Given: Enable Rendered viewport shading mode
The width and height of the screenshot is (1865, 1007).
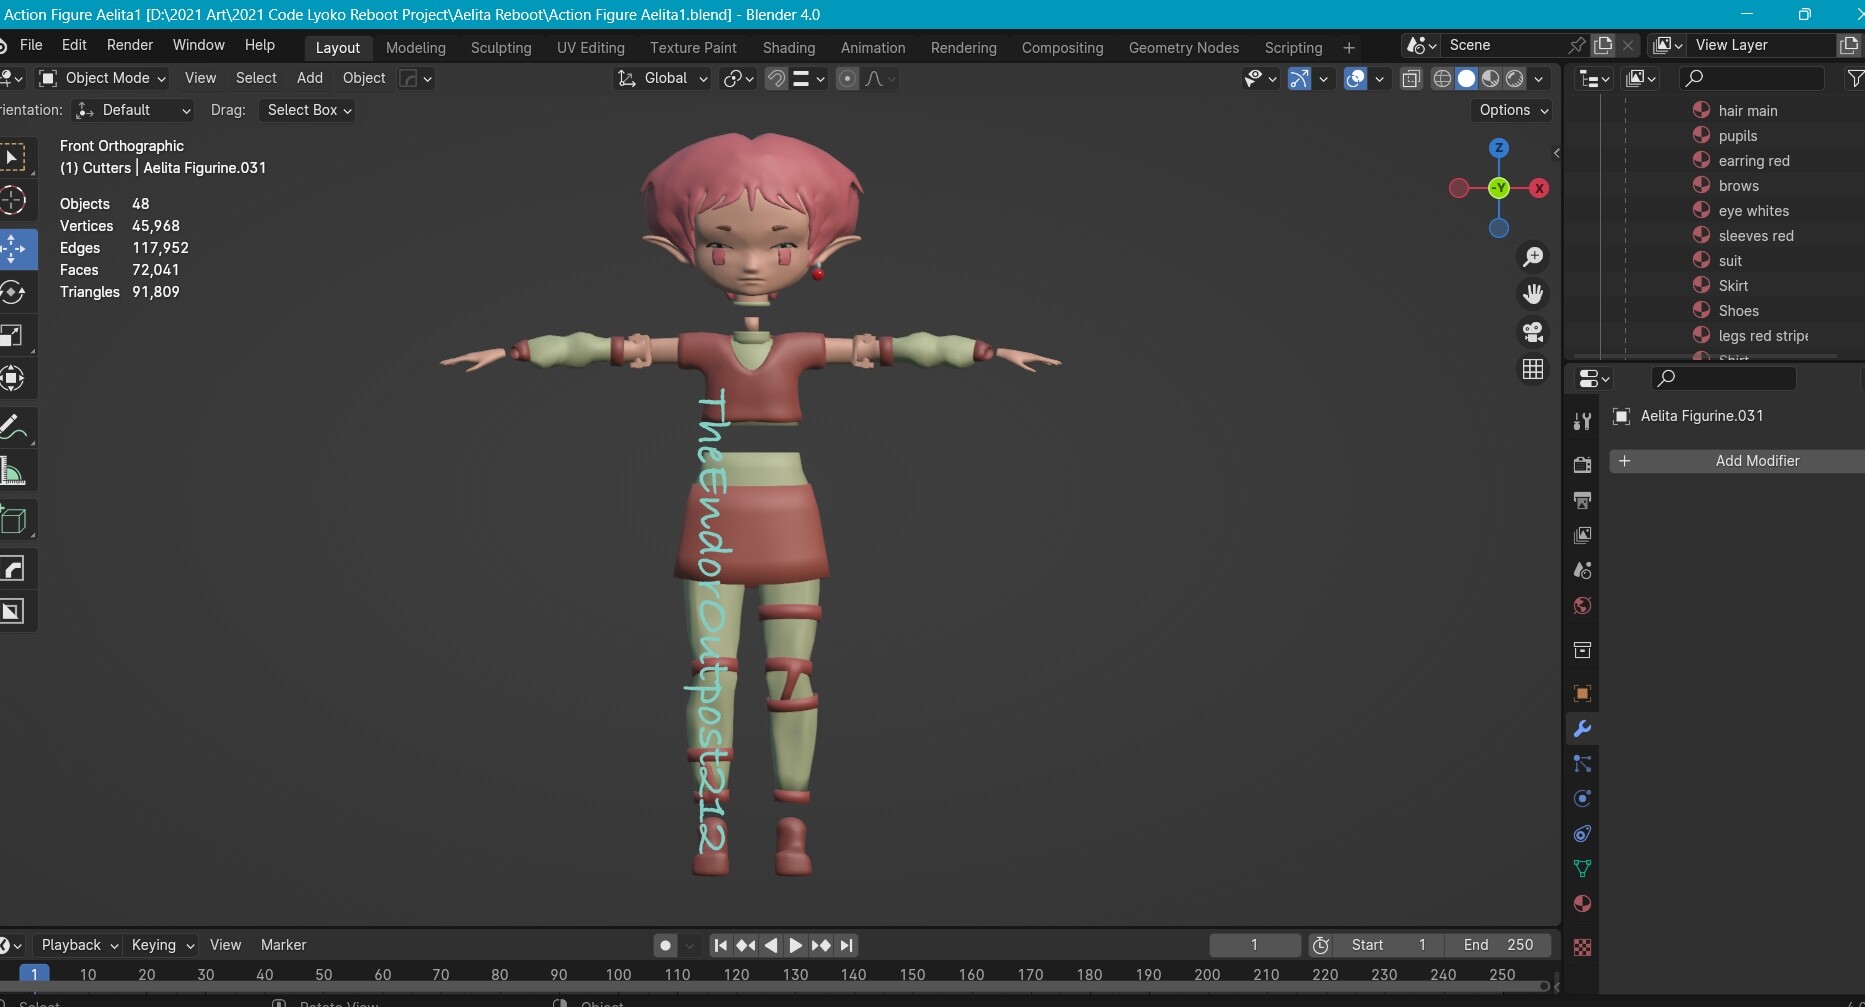Looking at the screenshot, I should (x=1517, y=78).
